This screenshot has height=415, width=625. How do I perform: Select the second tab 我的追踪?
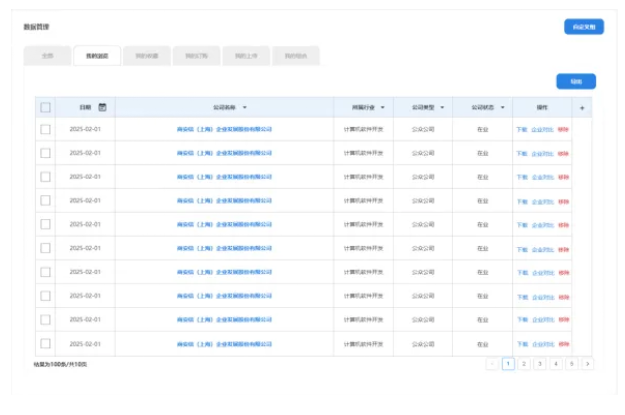96,57
